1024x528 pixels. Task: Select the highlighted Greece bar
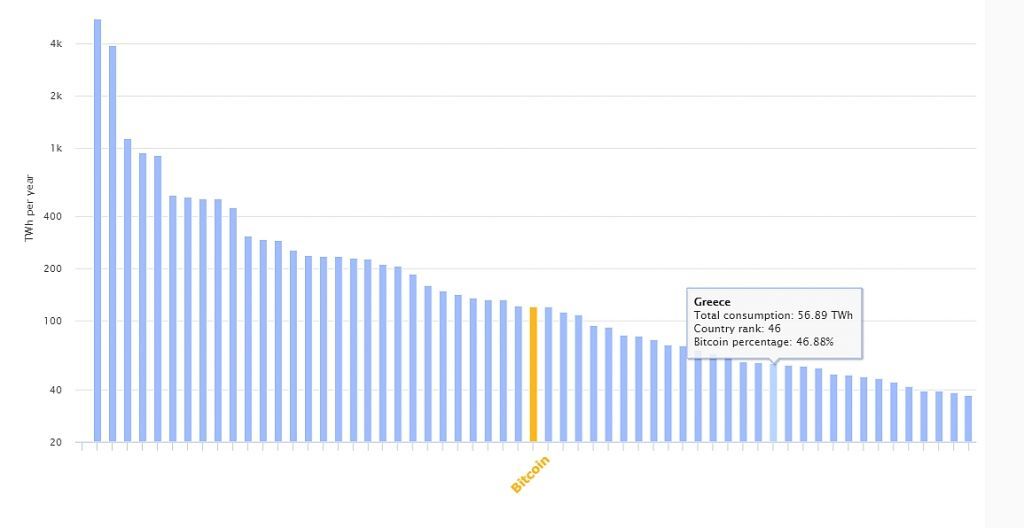click(x=773, y=402)
